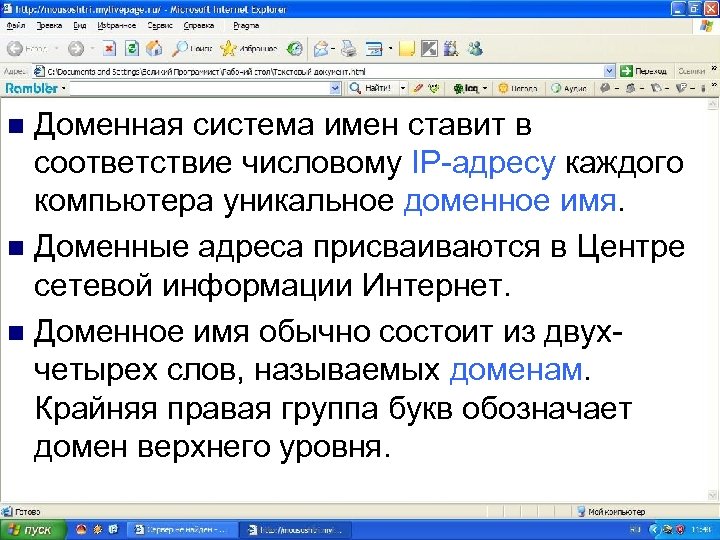
Task: Expand the address bar dropdown arrow
Action: 609,71
